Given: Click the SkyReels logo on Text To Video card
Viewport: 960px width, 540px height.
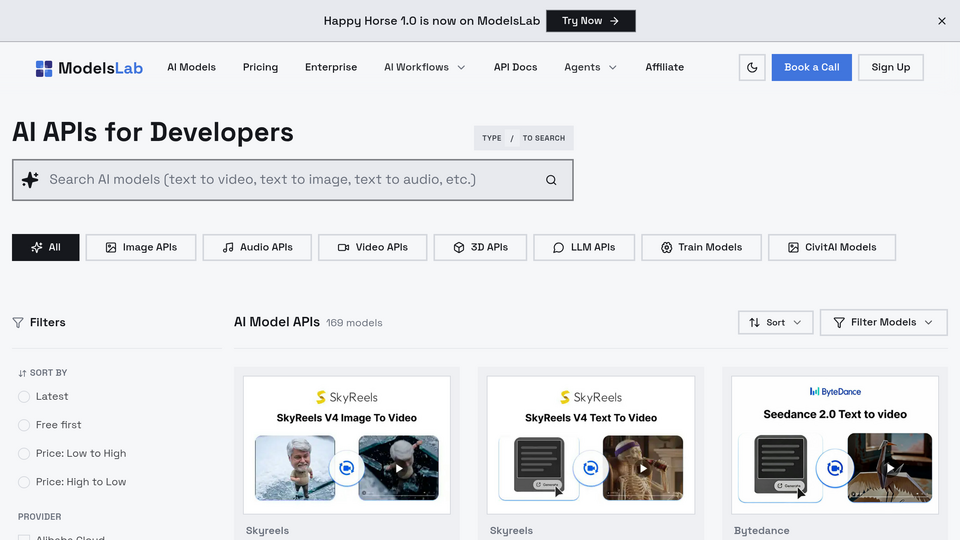Looking at the screenshot, I should tap(591, 397).
